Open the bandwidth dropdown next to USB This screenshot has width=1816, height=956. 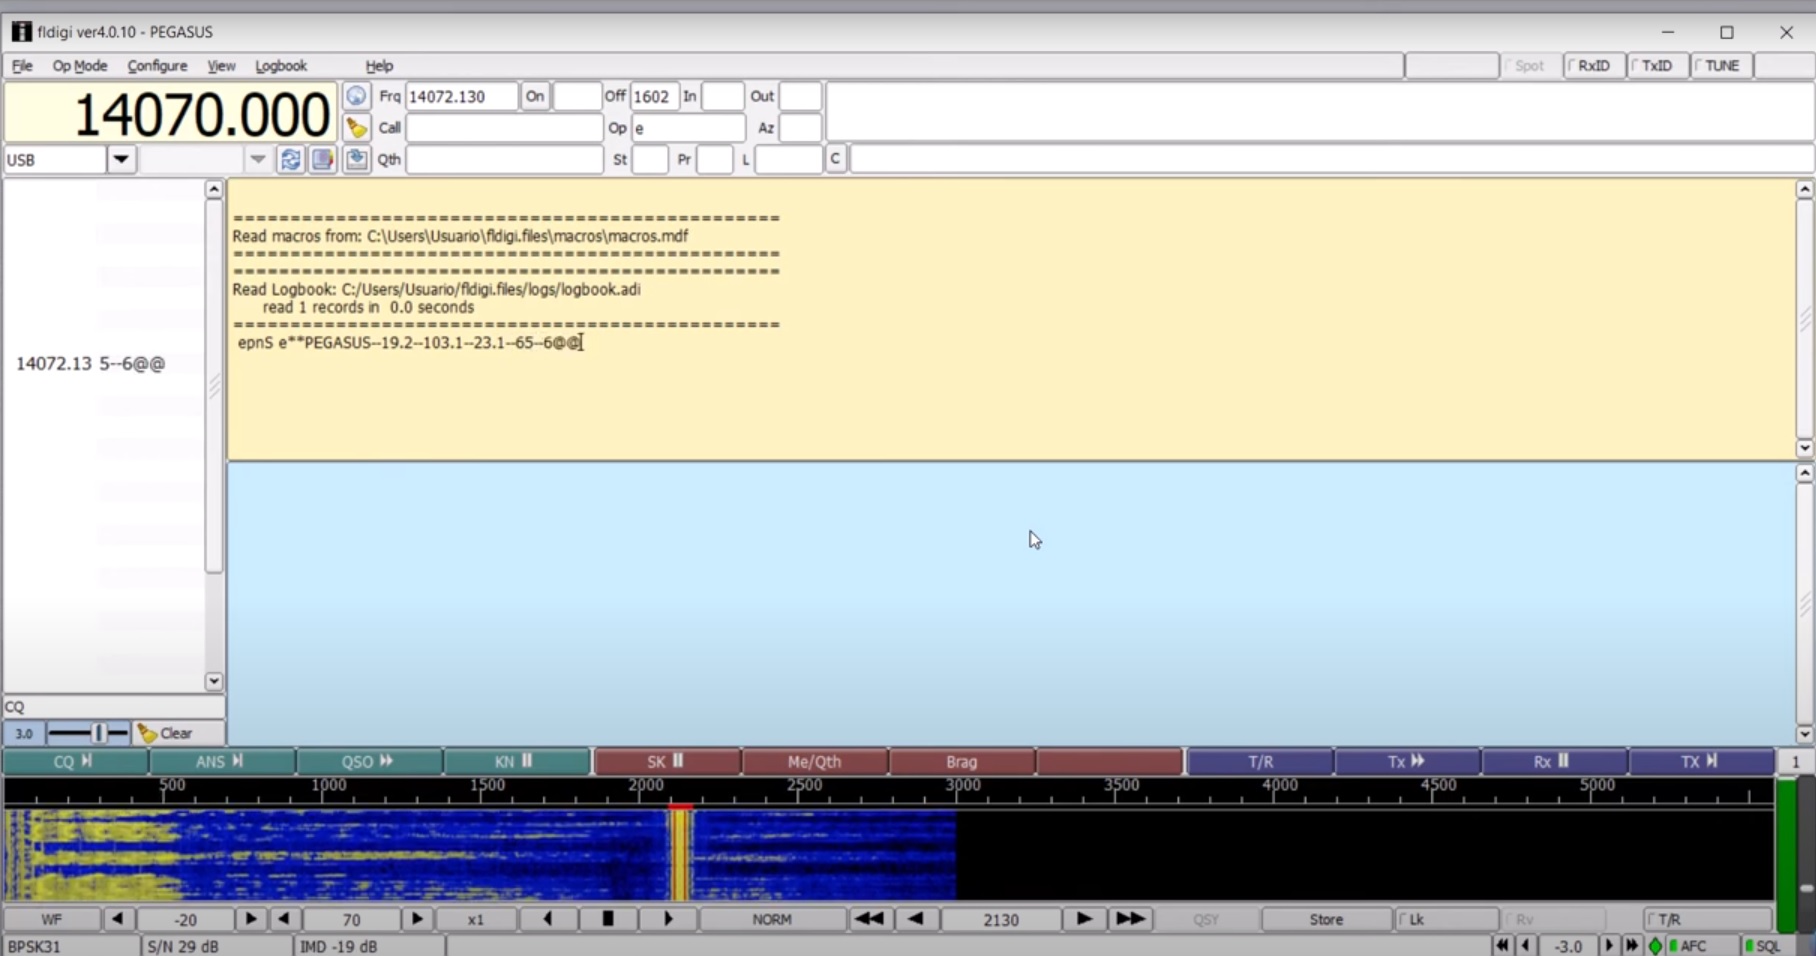tap(257, 160)
